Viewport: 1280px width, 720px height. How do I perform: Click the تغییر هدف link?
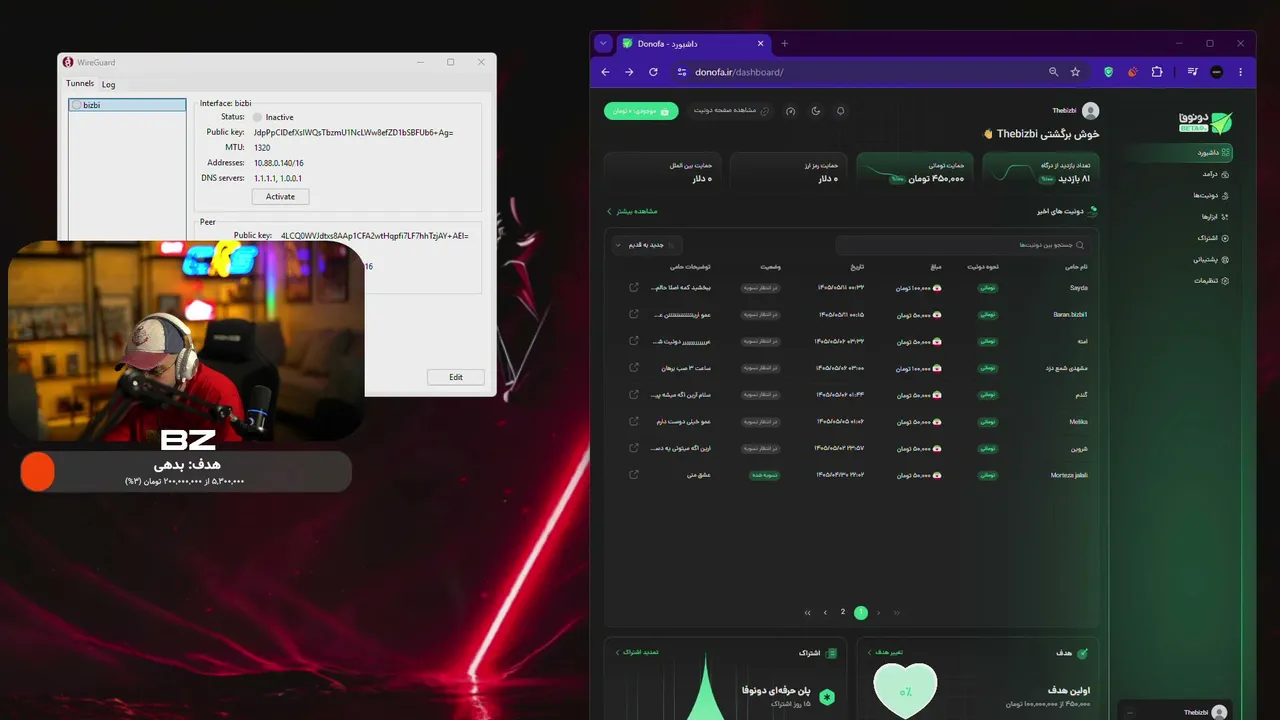885,652
